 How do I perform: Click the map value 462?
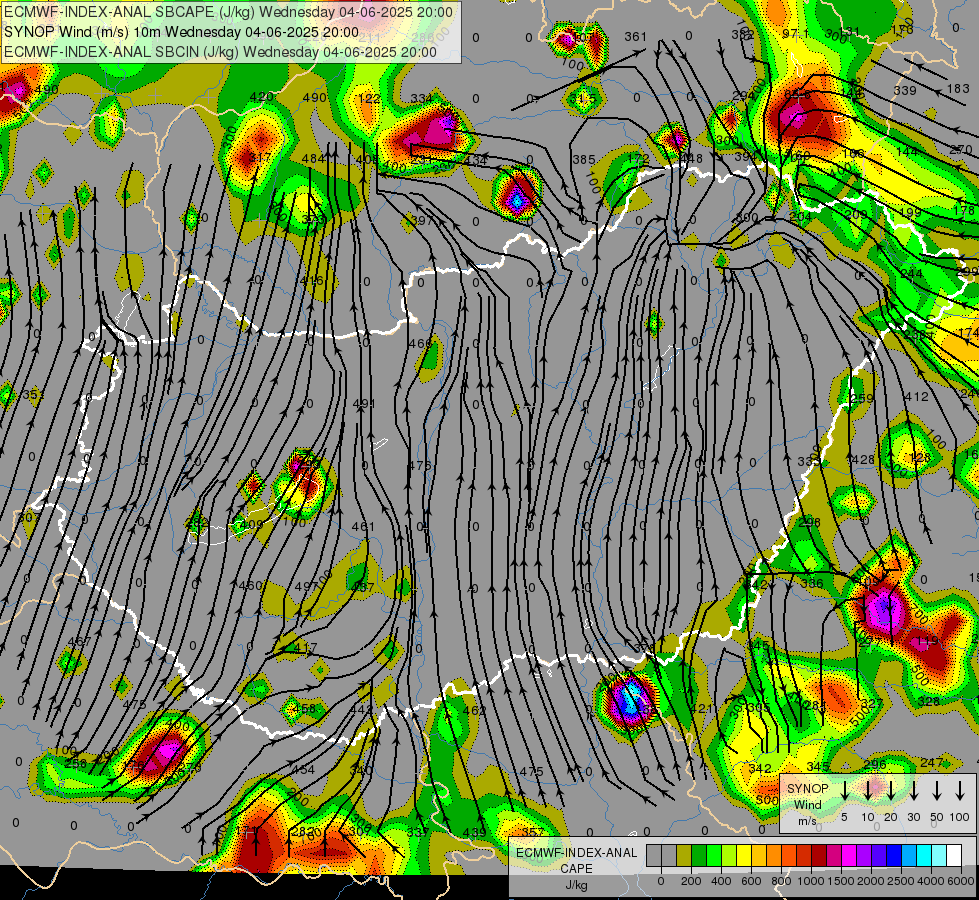point(474,710)
